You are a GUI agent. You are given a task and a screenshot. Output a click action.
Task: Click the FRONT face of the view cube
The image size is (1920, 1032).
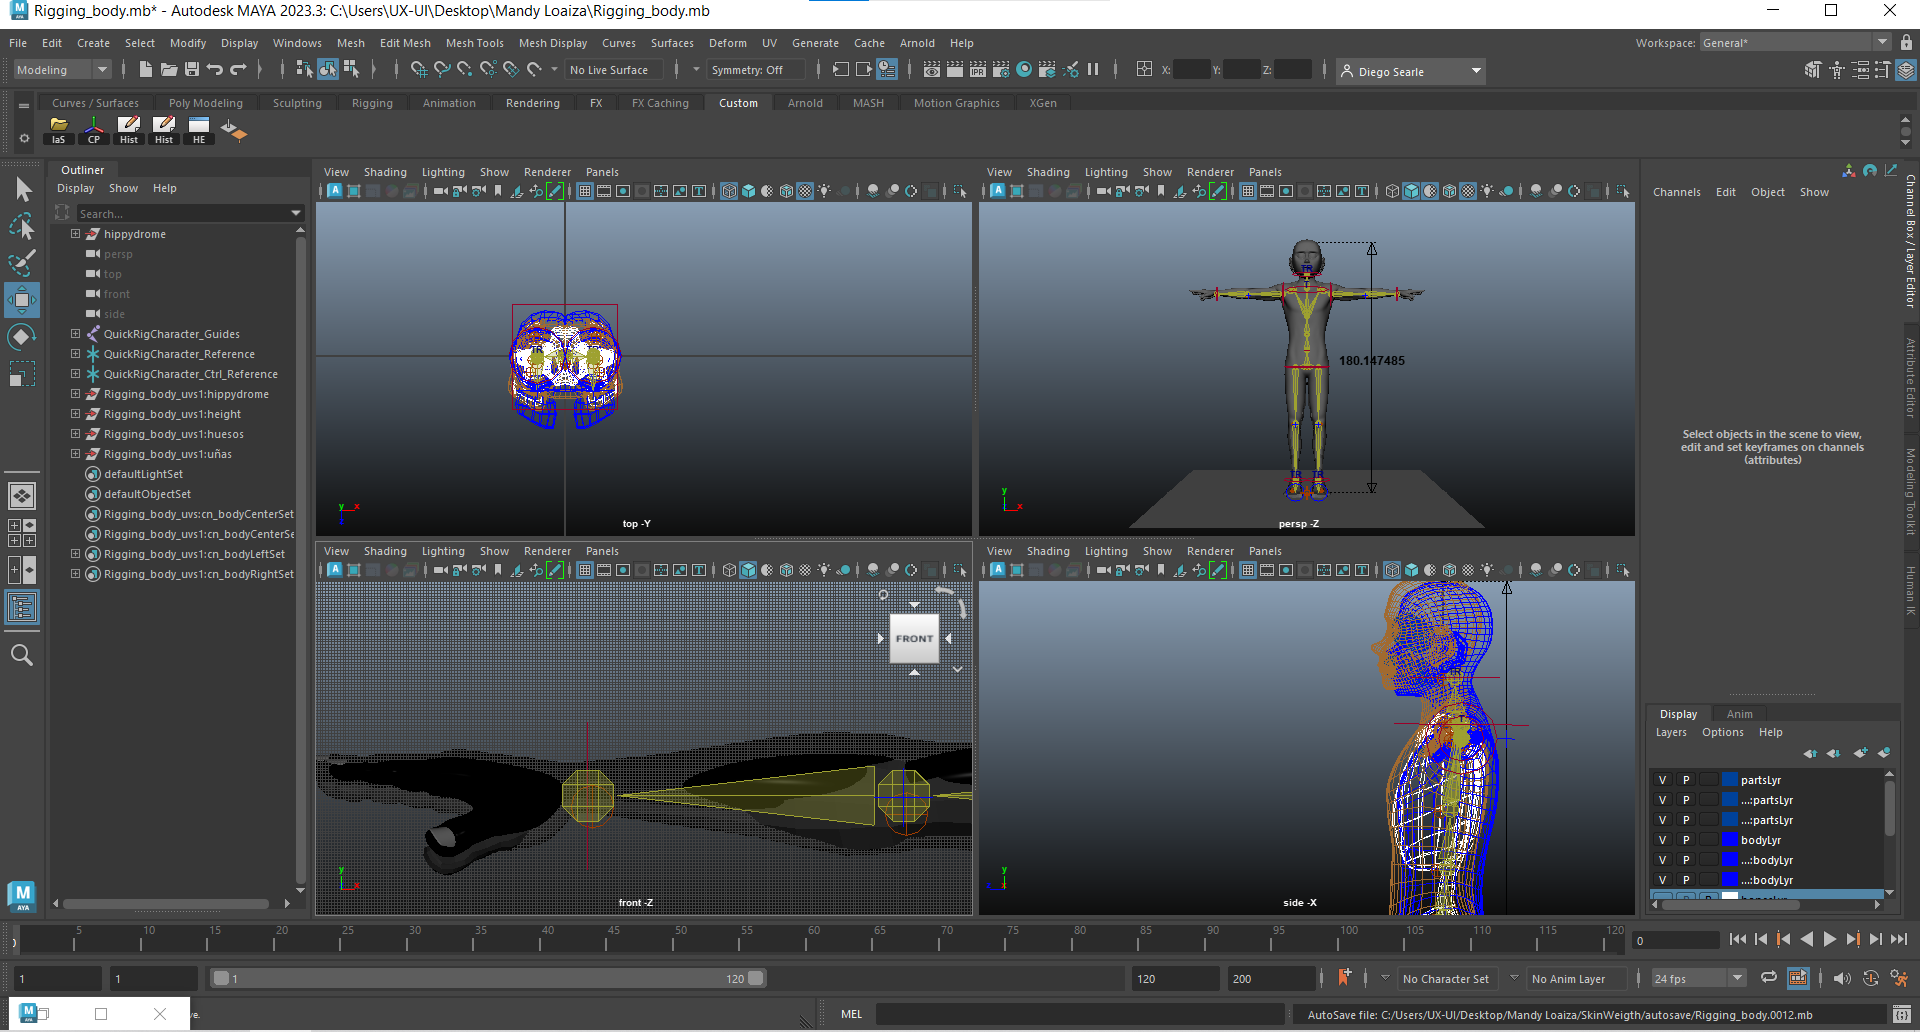coord(914,638)
